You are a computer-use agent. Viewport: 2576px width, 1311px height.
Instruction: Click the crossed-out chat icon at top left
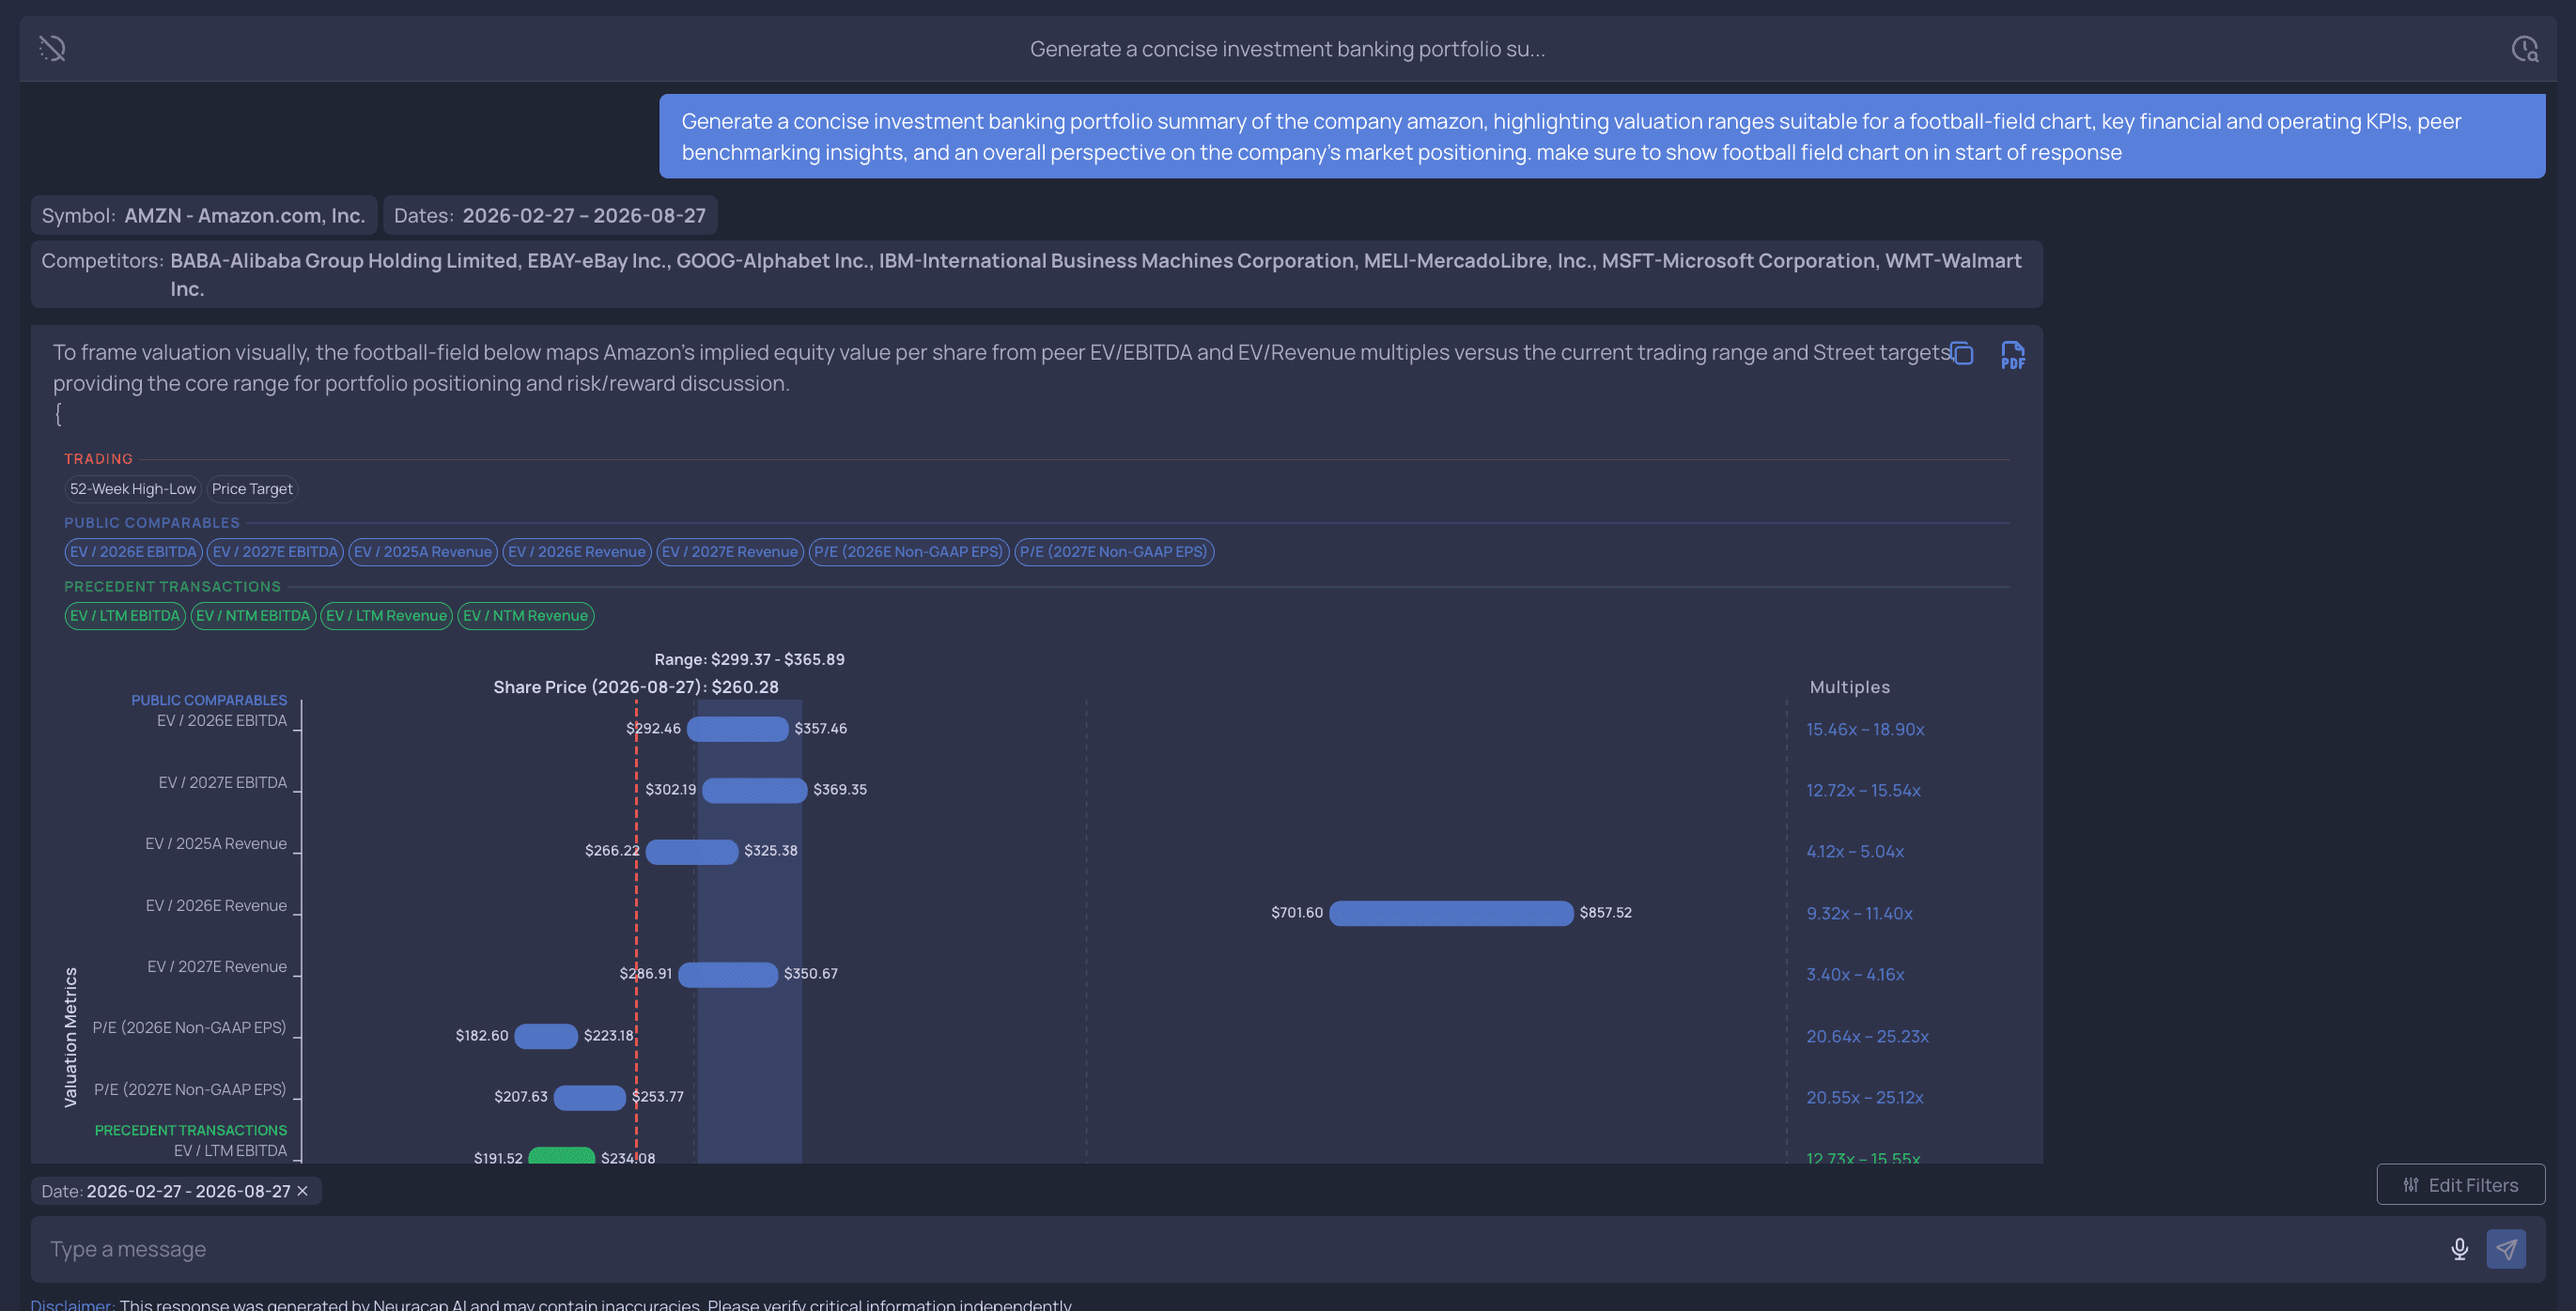pos(52,48)
